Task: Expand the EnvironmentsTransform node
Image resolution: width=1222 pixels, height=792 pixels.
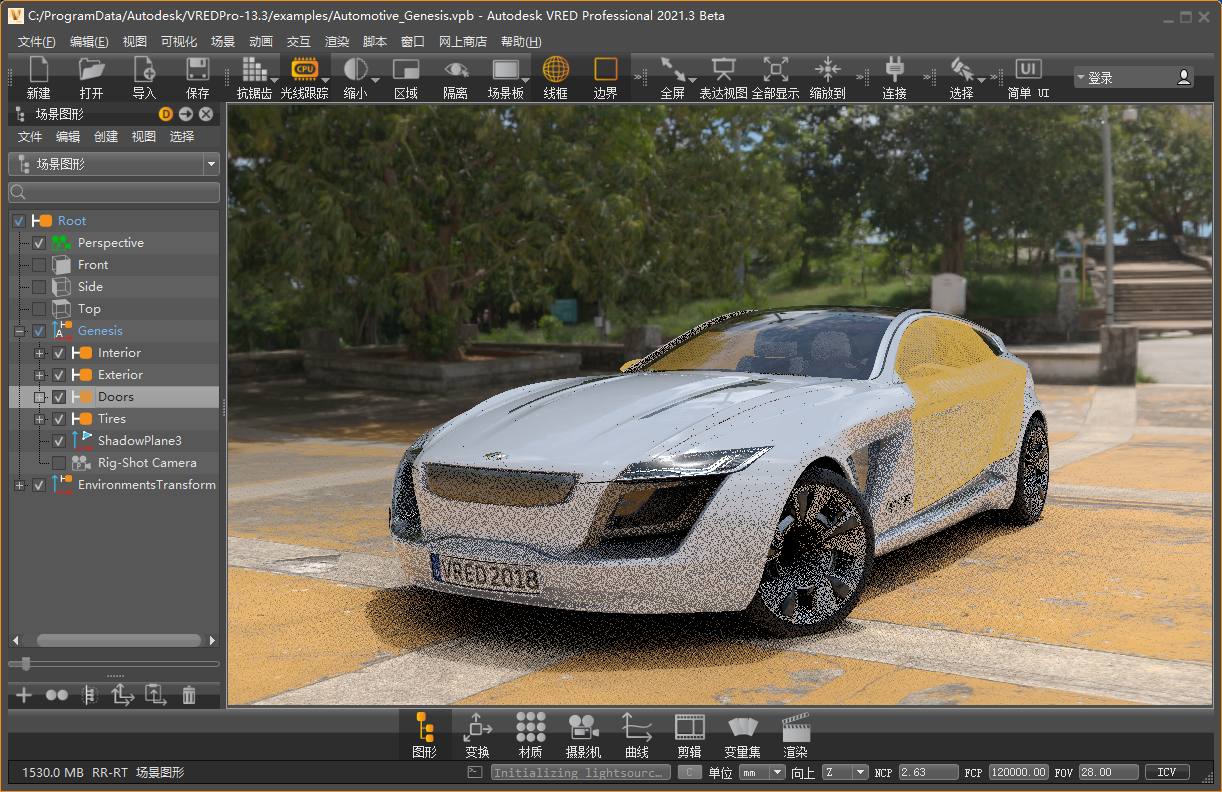Action: pos(20,485)
